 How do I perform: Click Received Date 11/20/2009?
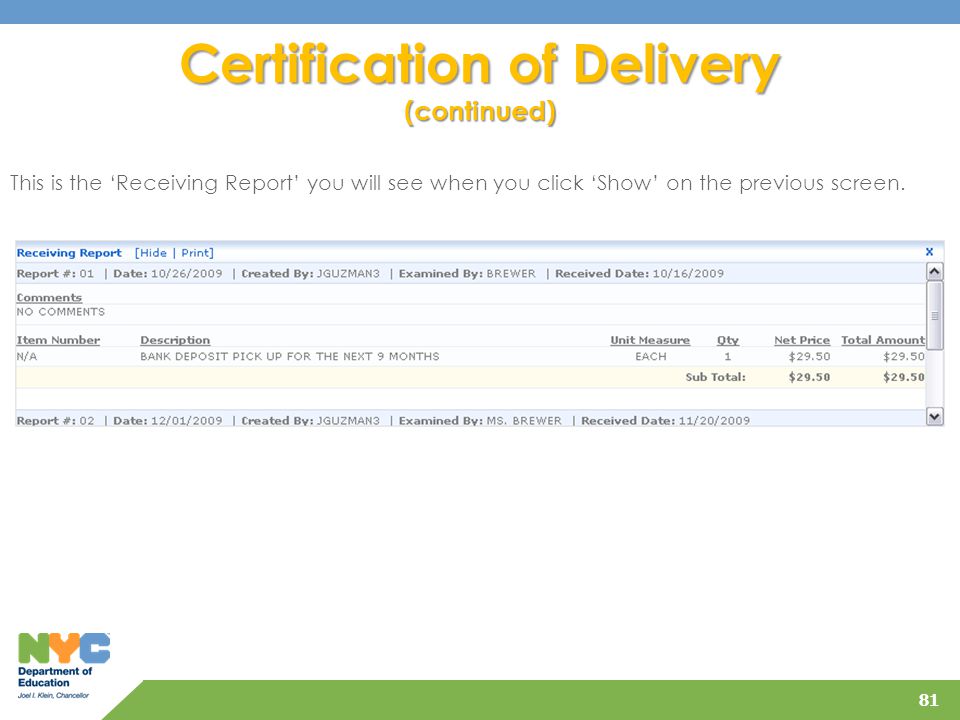point(665,421)
